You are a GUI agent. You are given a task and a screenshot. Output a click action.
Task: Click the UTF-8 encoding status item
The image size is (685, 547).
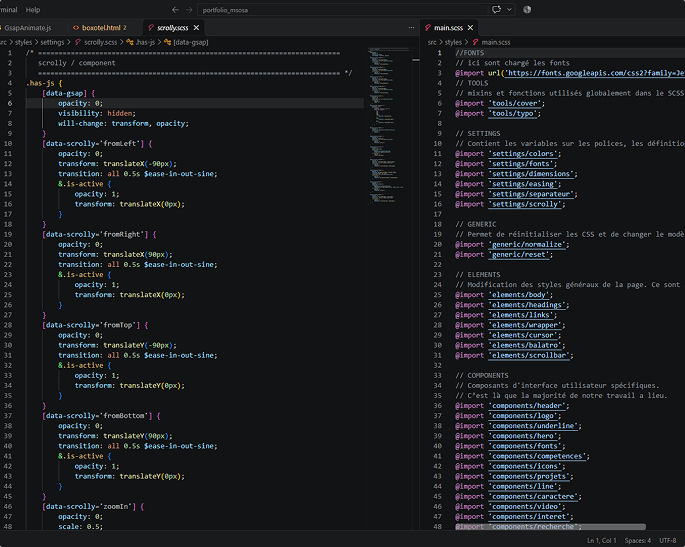click(668, 540)
